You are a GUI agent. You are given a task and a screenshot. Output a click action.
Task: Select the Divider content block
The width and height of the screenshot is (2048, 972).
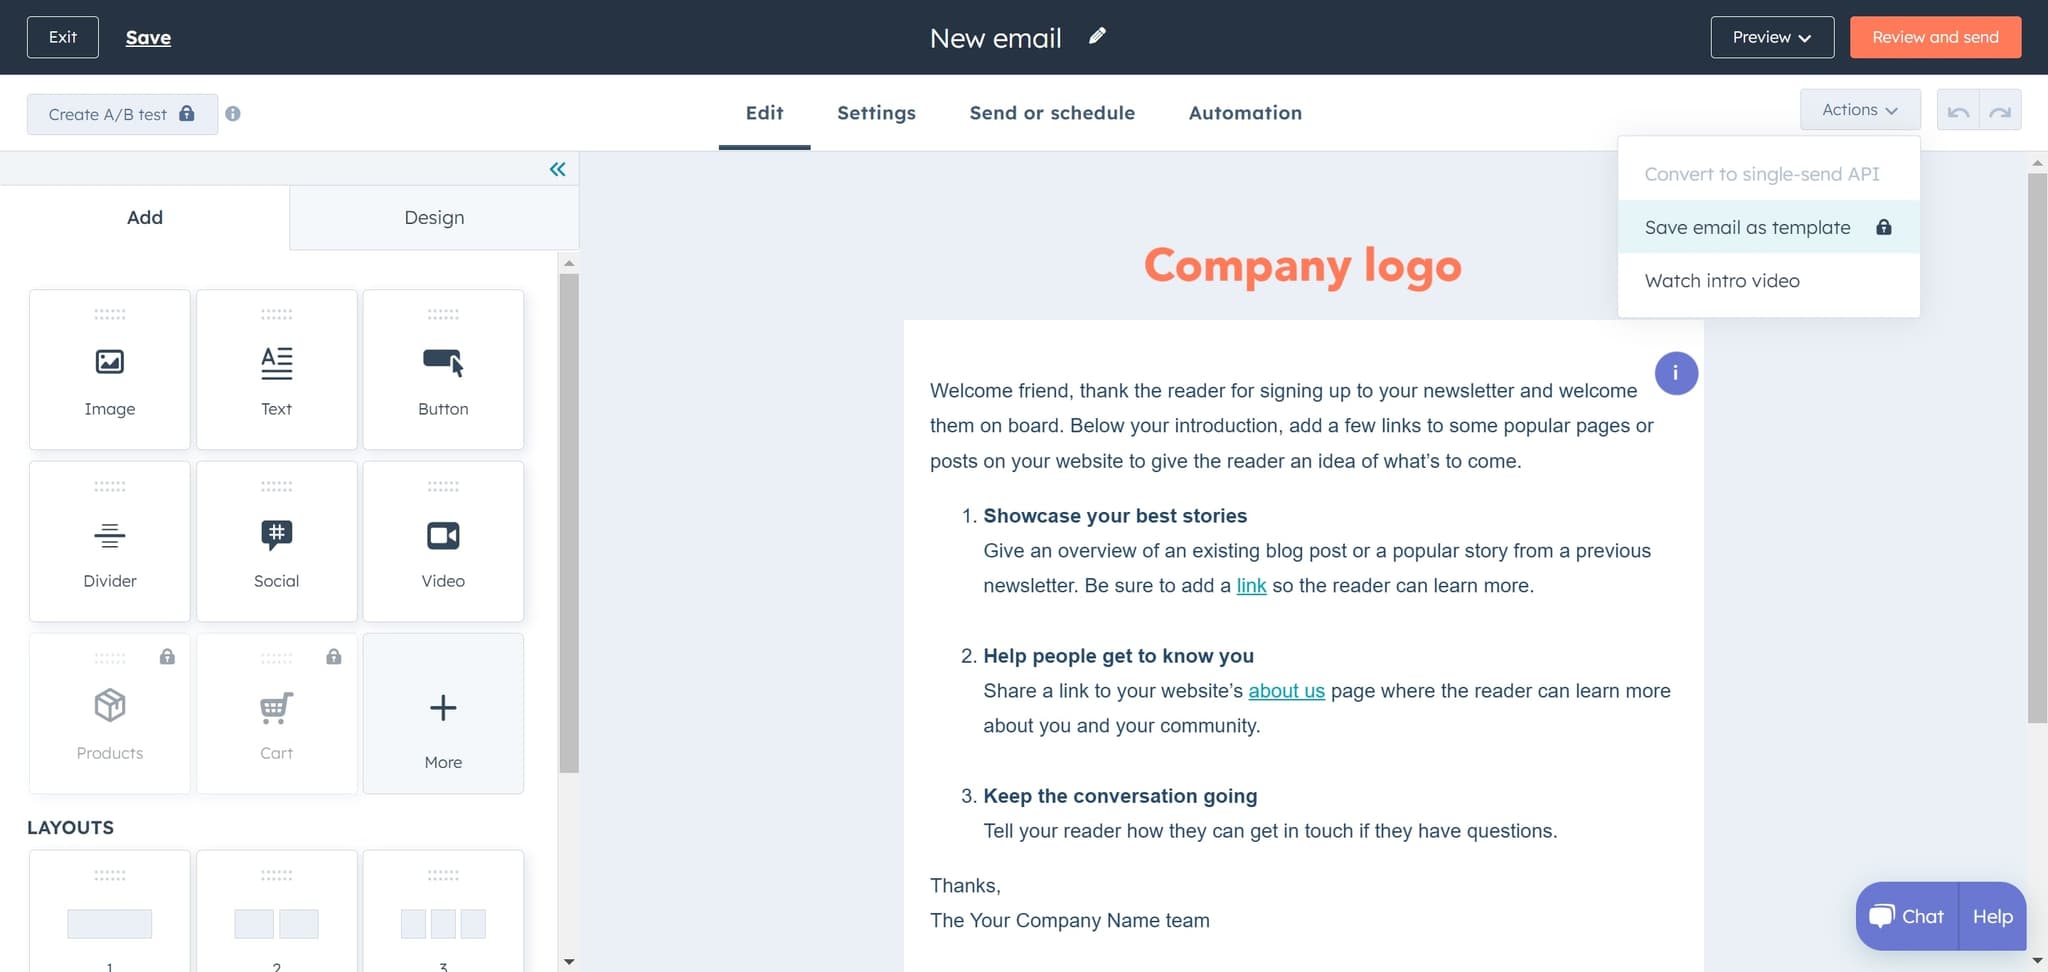point(110,542)
